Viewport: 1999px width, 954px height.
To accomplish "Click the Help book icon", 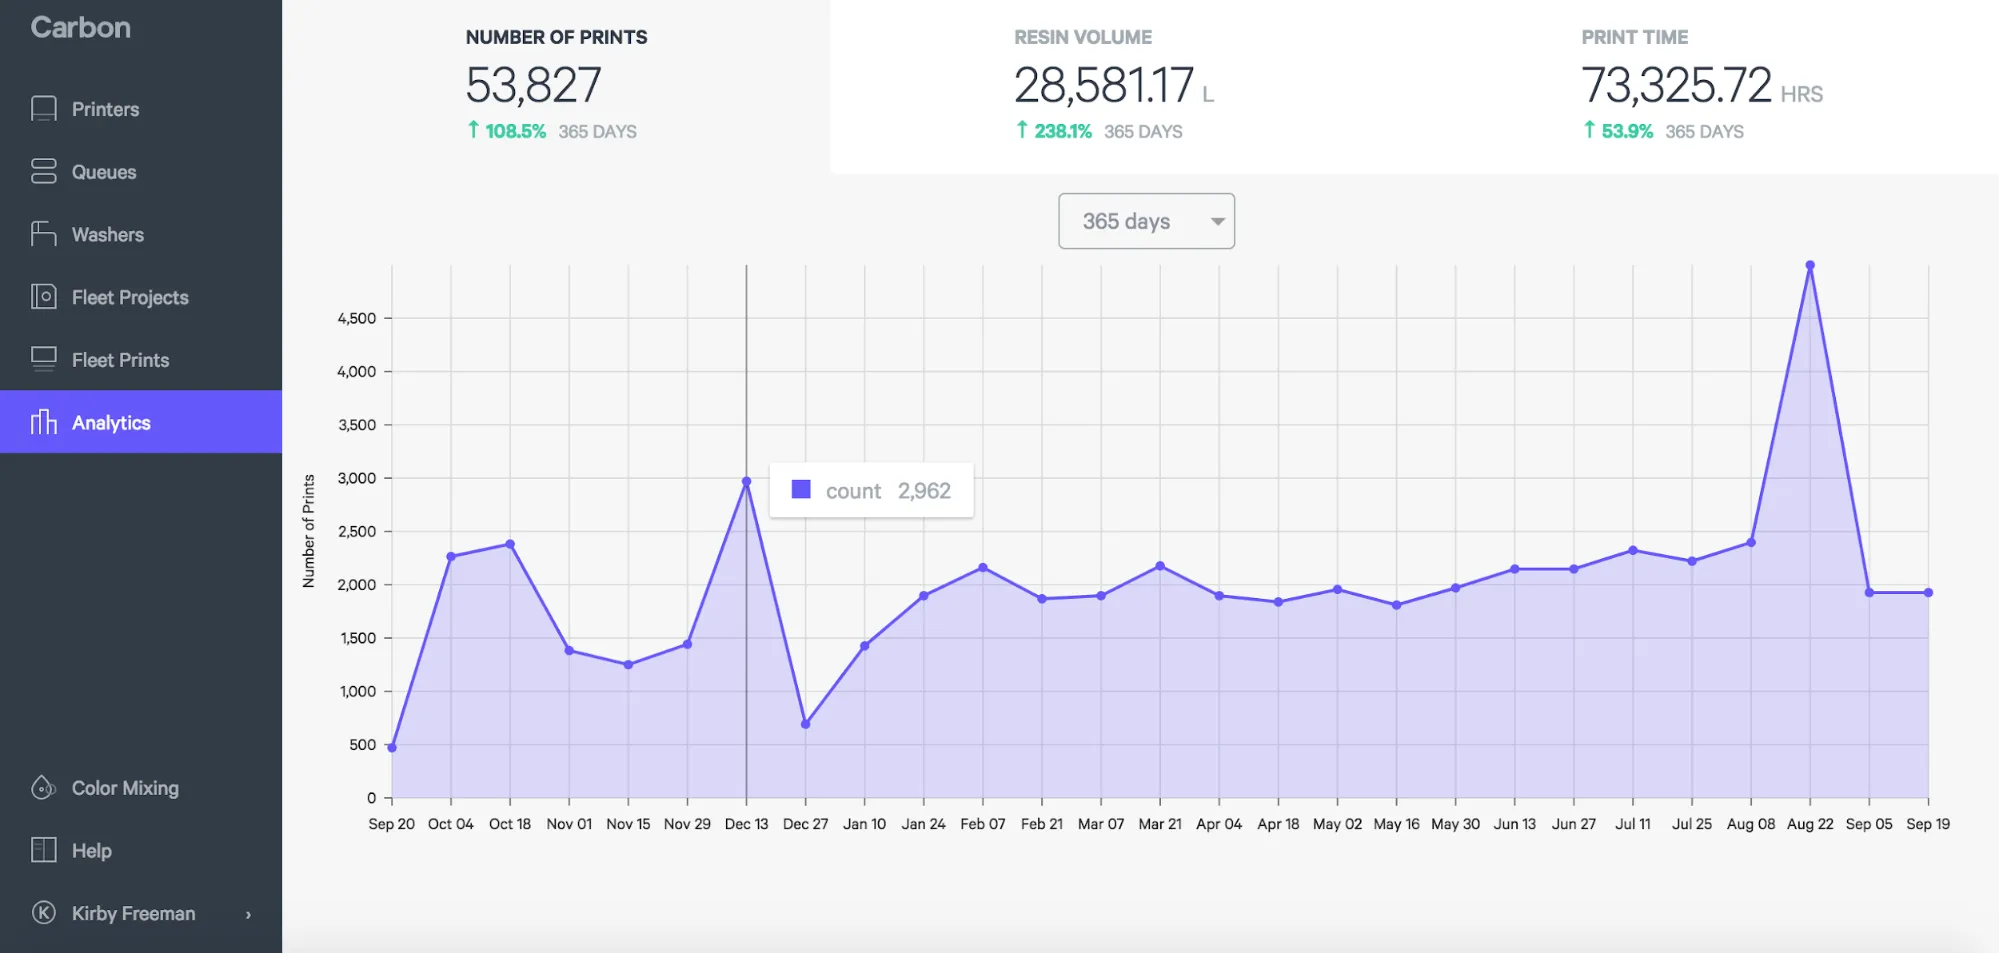I will [44, 850].
